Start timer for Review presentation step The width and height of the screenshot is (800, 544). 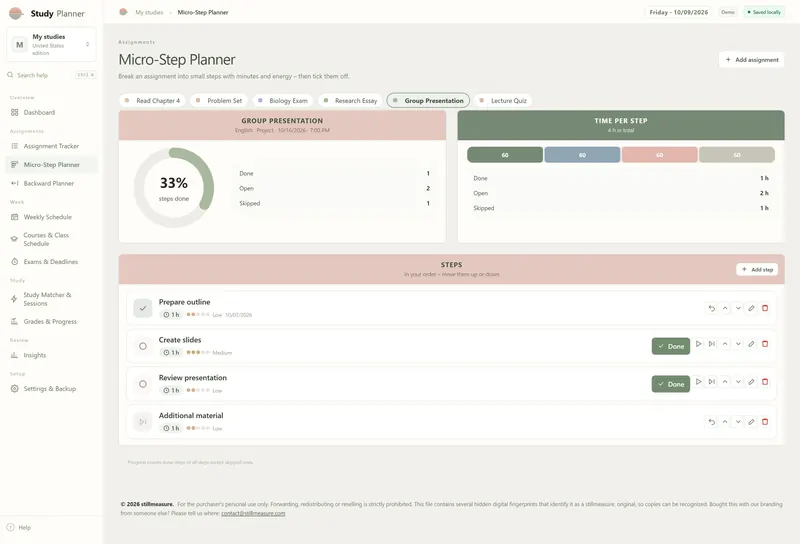pos(698,382)
